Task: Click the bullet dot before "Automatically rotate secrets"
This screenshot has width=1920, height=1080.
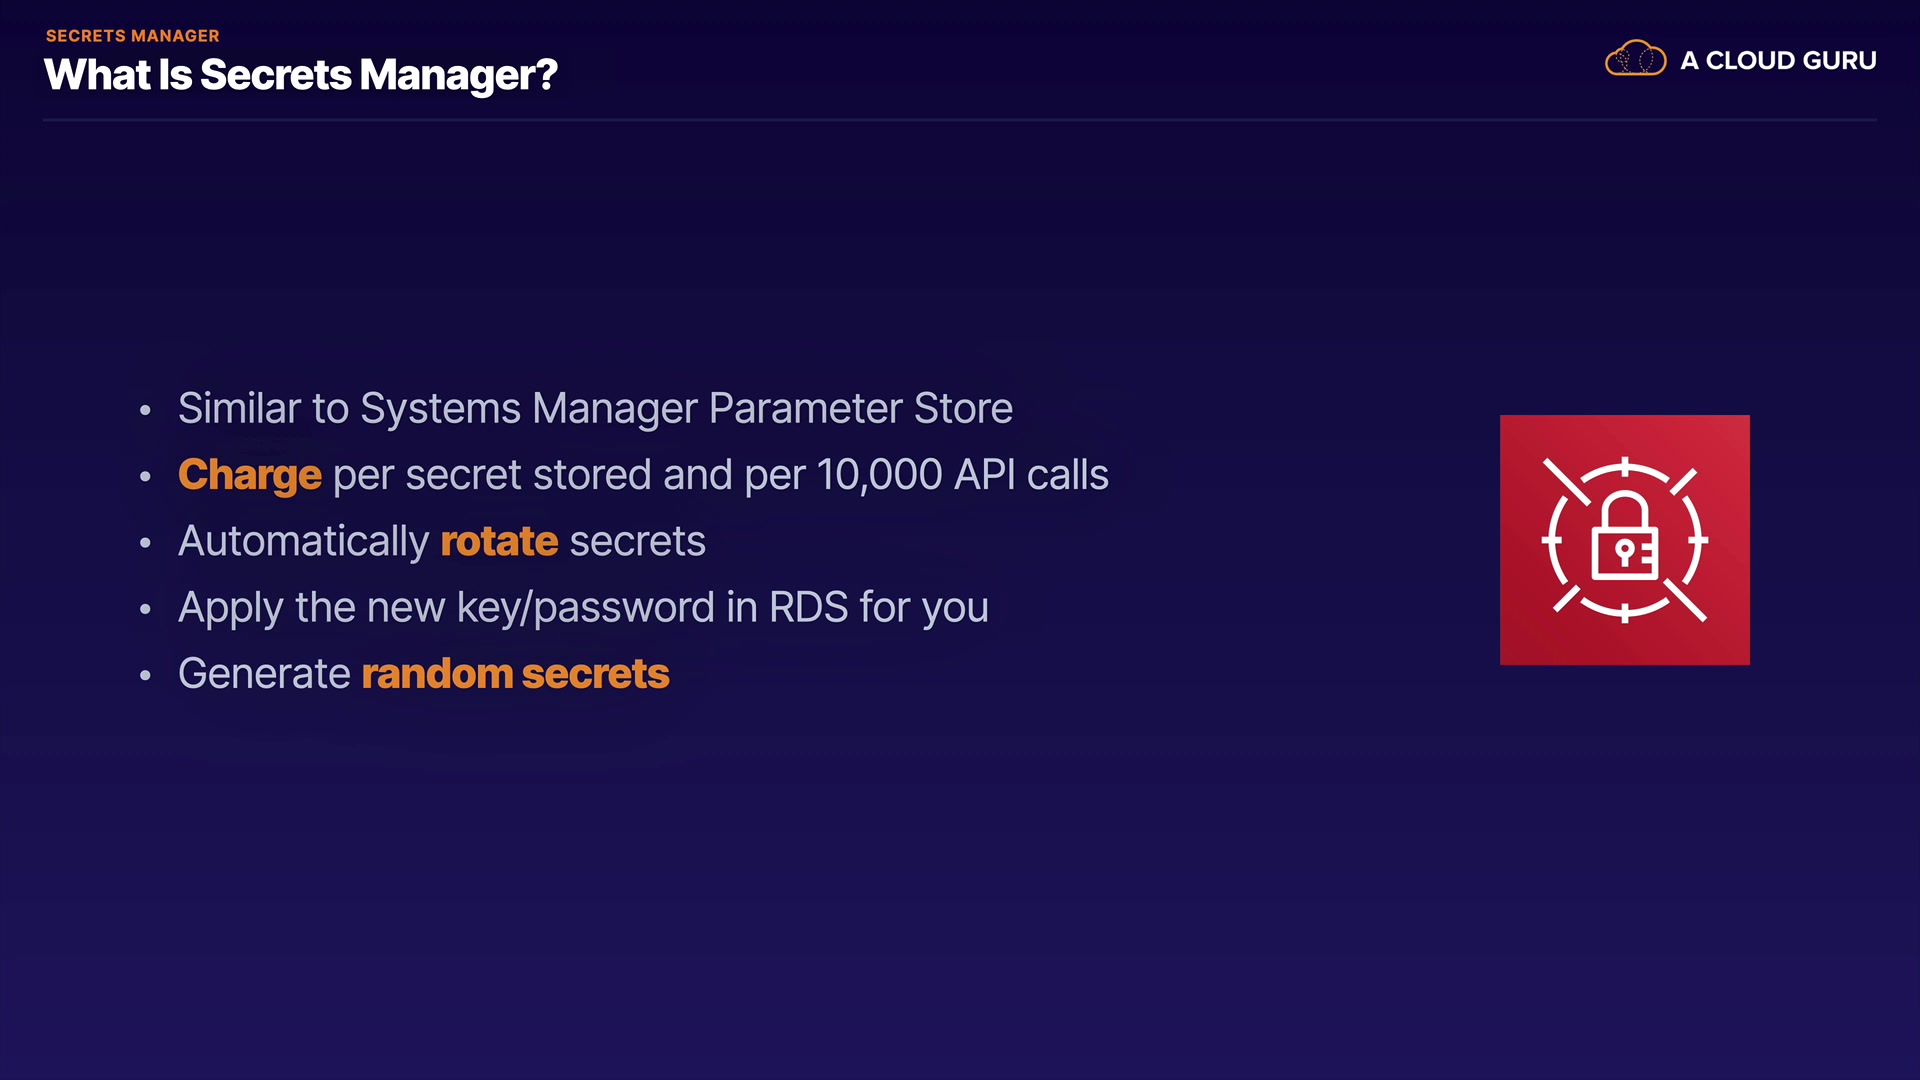Action: point(146,543)
